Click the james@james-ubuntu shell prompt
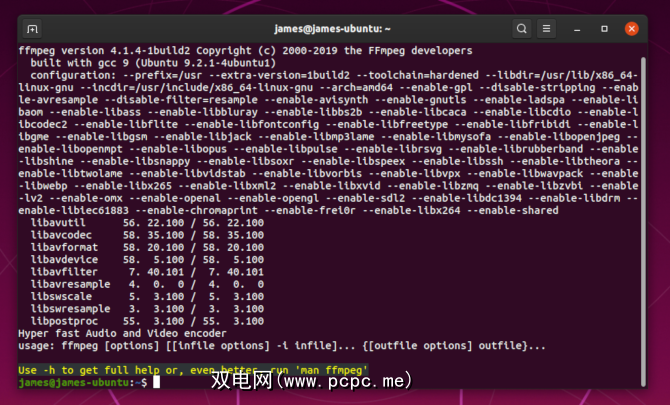The height and width of the screenshot is (405, 670). pyautogui.click(x=83, y=382)
